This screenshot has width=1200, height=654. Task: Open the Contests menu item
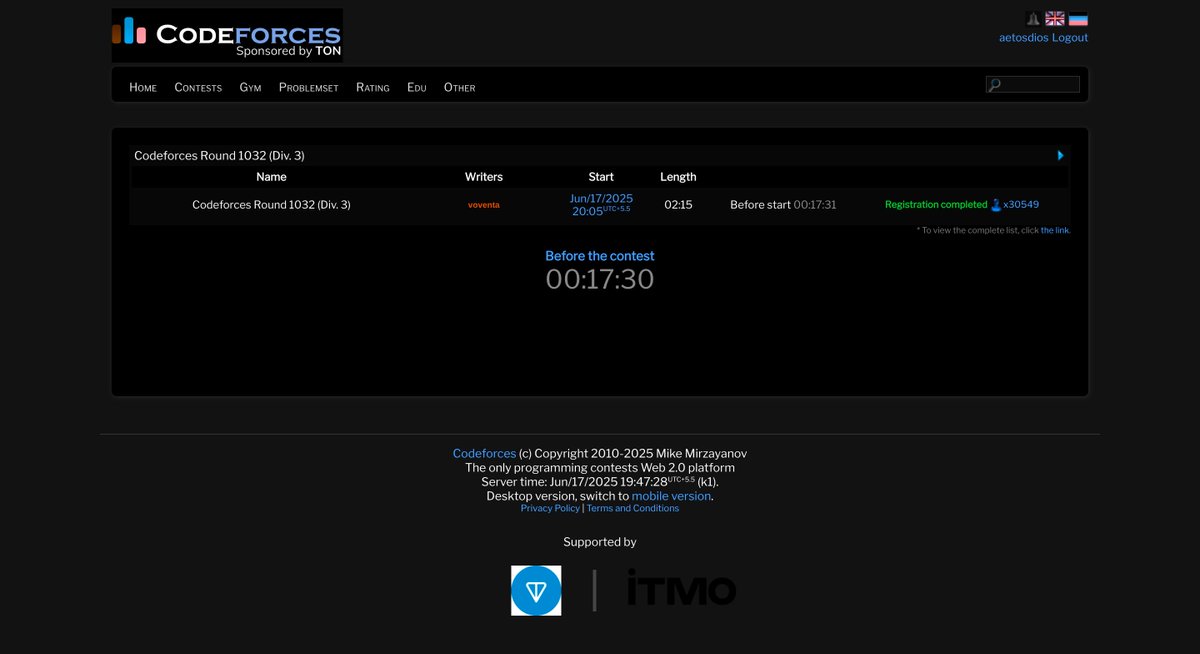pos(198,88)
